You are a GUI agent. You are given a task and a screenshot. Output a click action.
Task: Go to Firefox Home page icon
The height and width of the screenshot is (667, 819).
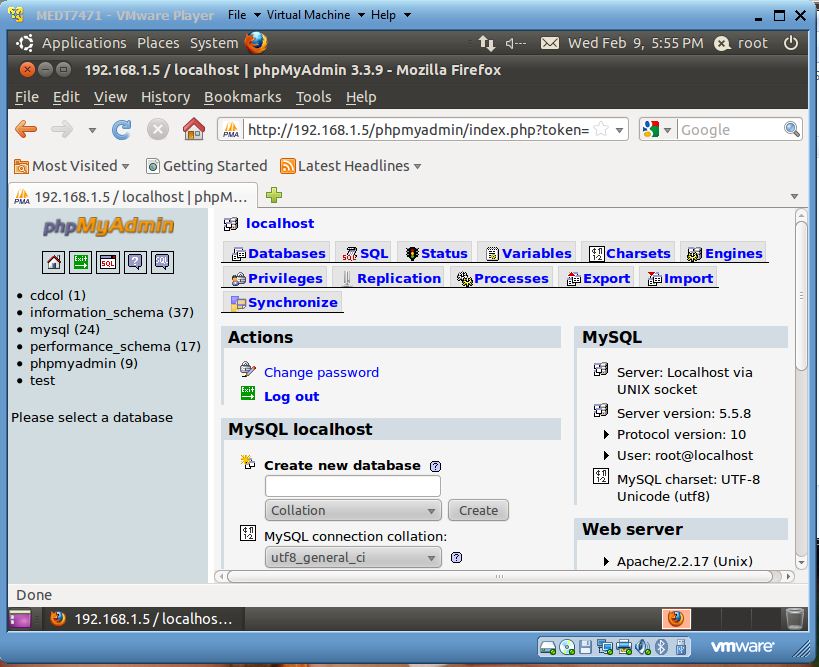tap(194, 129)
